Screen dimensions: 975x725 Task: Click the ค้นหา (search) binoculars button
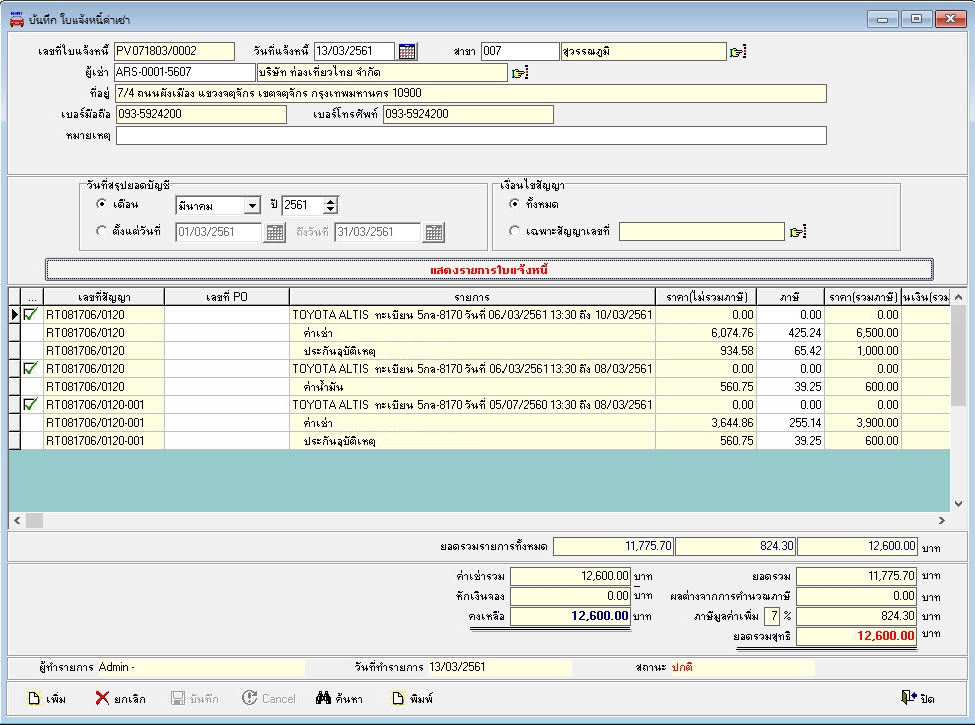click(x=340, y=698)
